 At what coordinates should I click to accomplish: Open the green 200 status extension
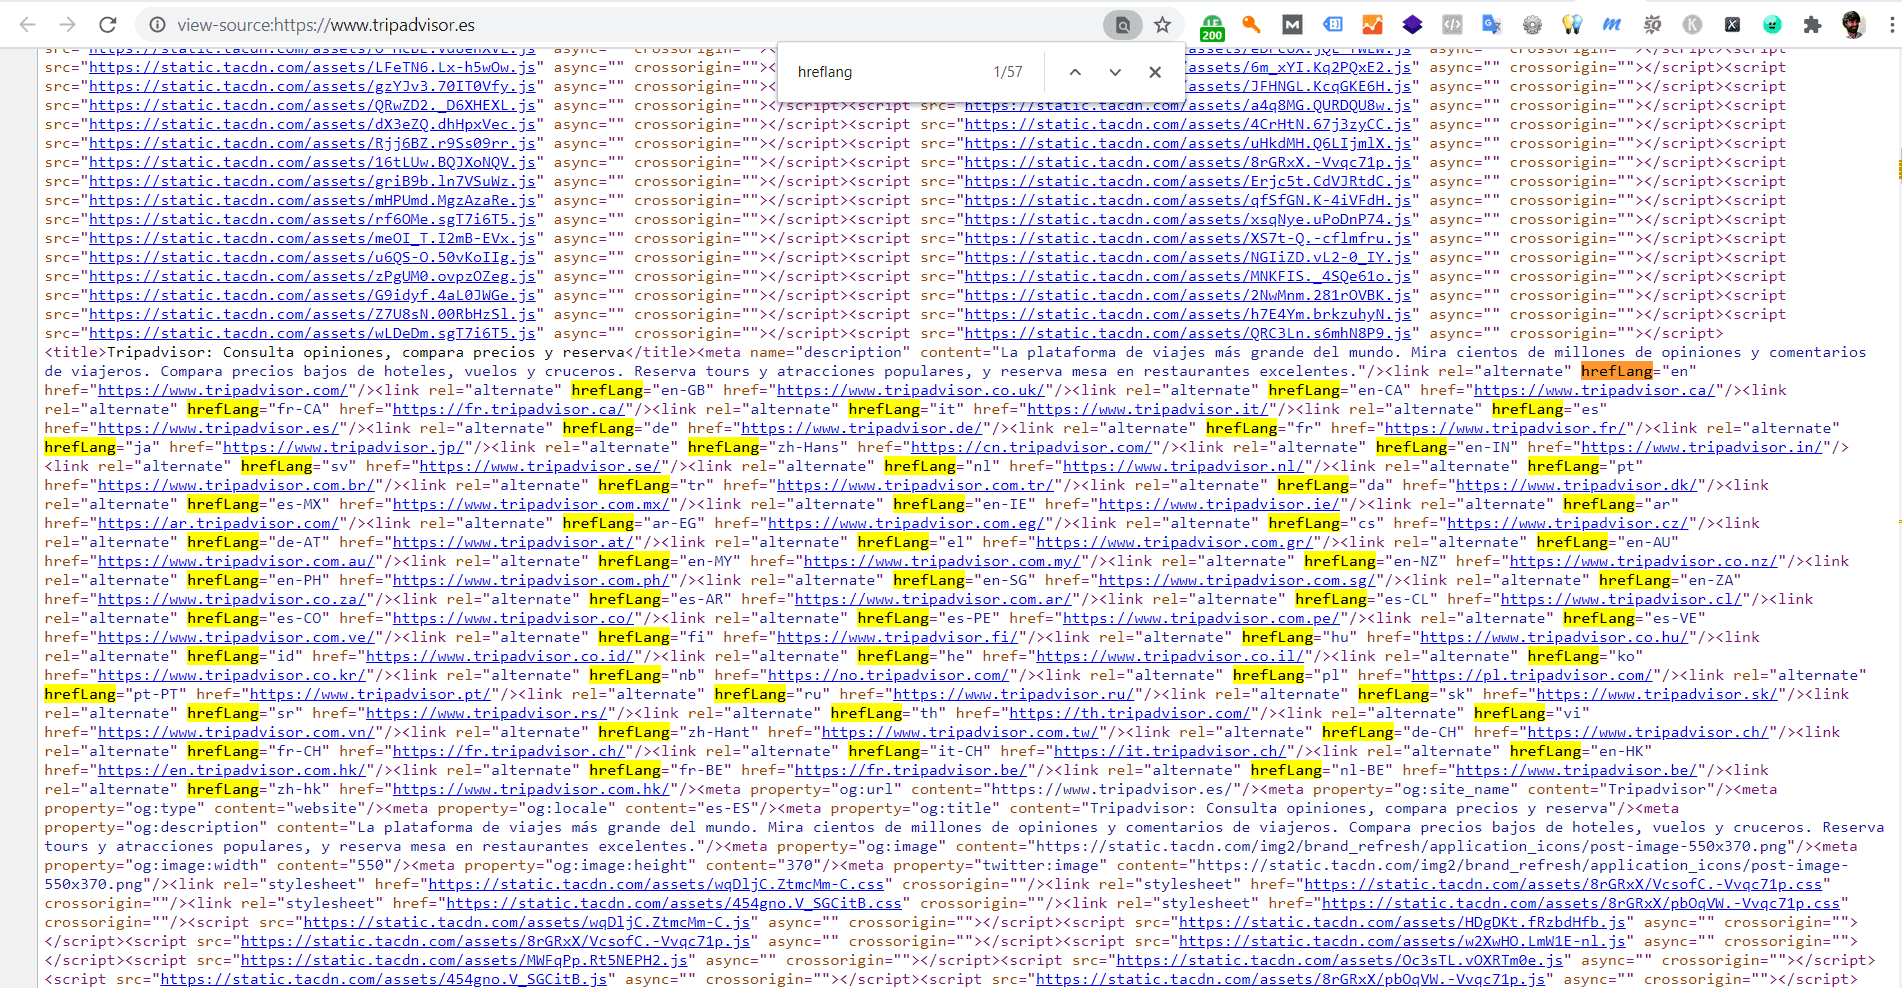coord(1212,26)
